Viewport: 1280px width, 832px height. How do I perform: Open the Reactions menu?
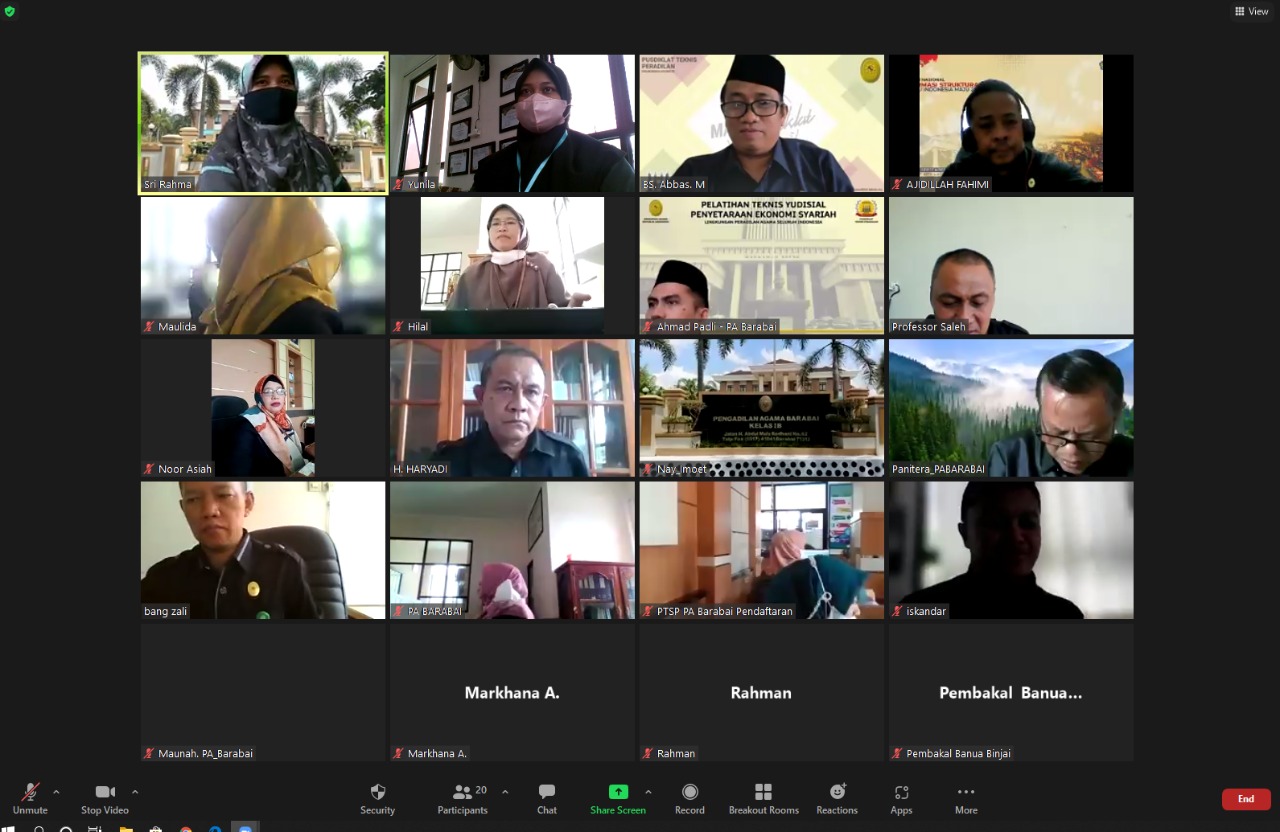click(837, 797)
